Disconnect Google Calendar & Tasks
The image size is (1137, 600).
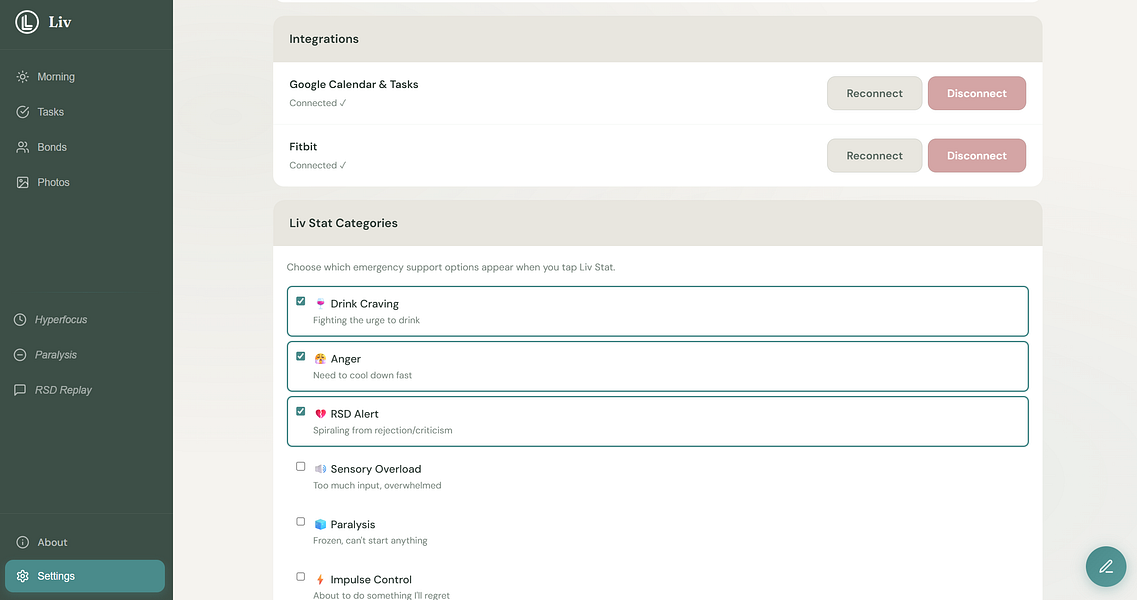(976, 93)
